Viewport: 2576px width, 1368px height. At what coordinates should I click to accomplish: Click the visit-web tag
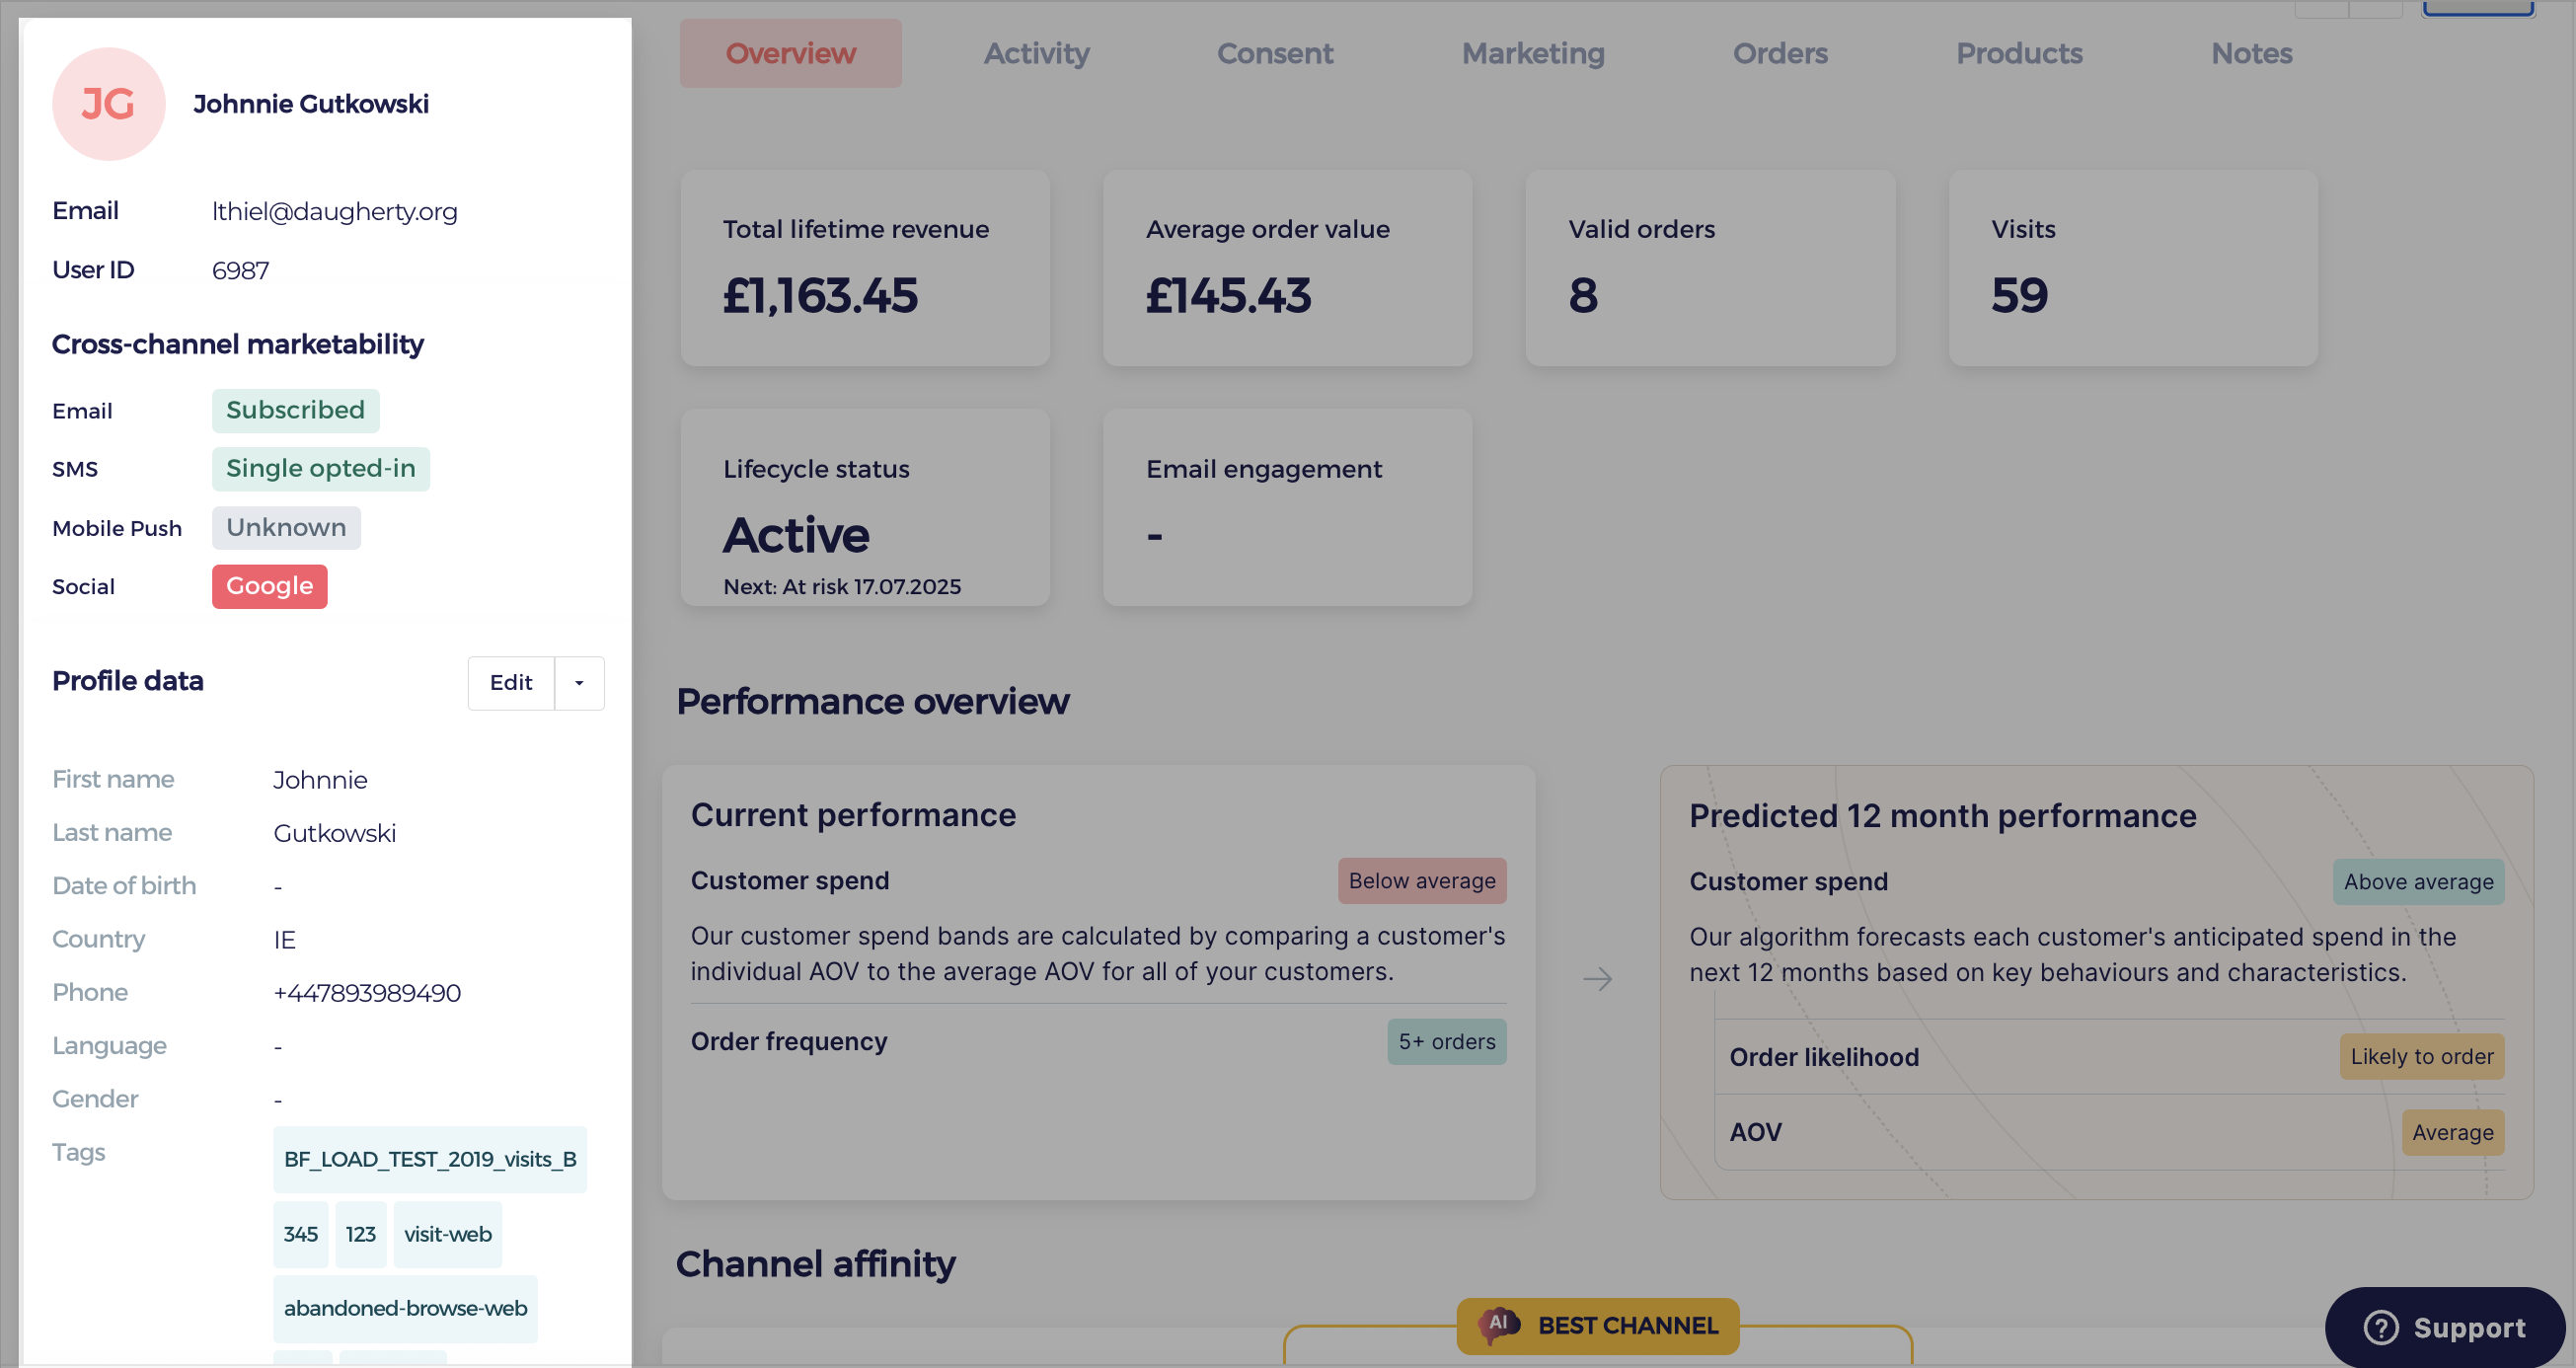pos(448,1234)
